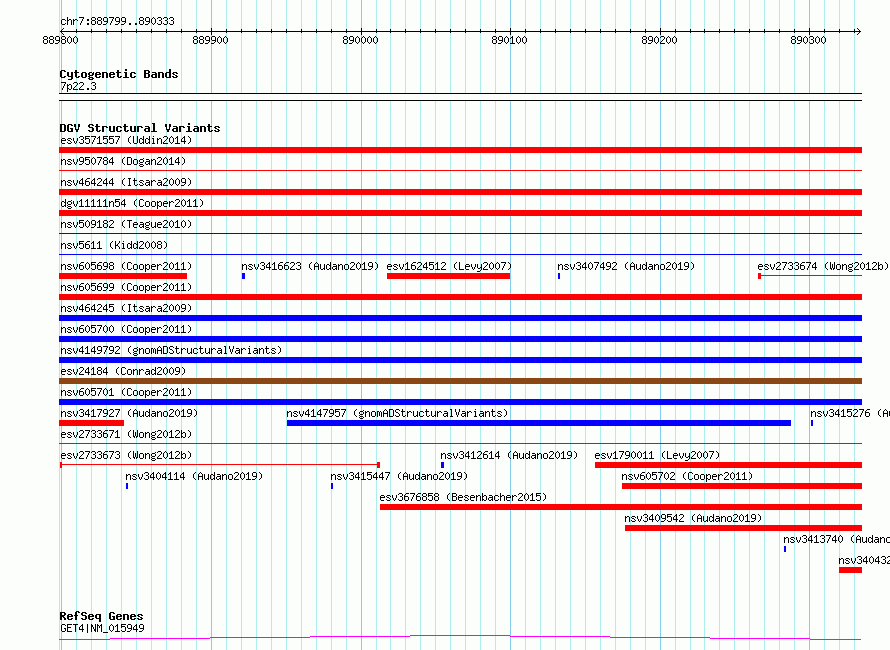
Task: Click ruler position 889800
Action: click(61, 40)
